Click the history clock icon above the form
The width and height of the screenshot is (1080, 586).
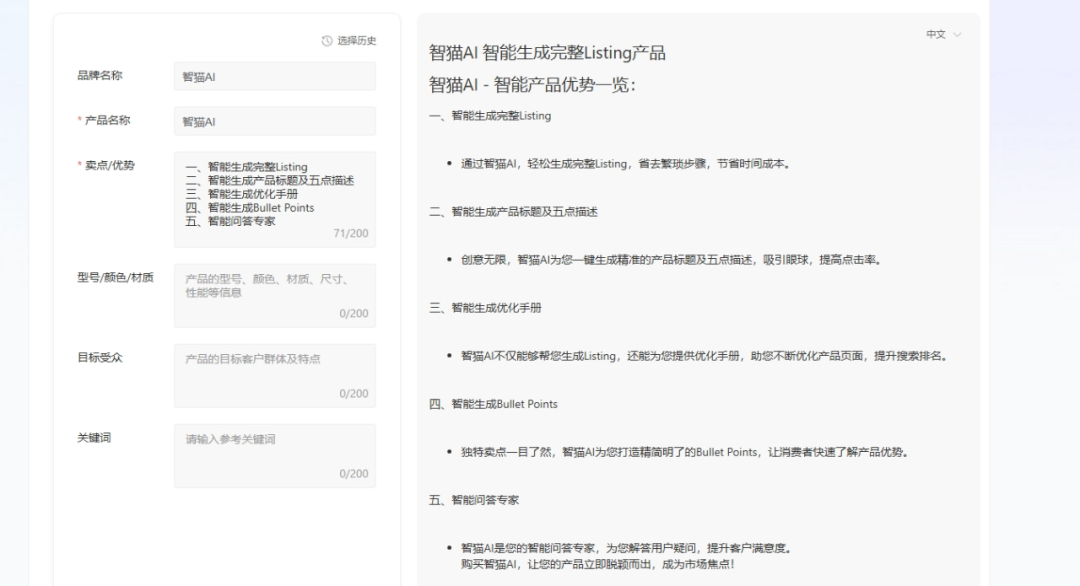coord(325,41)
